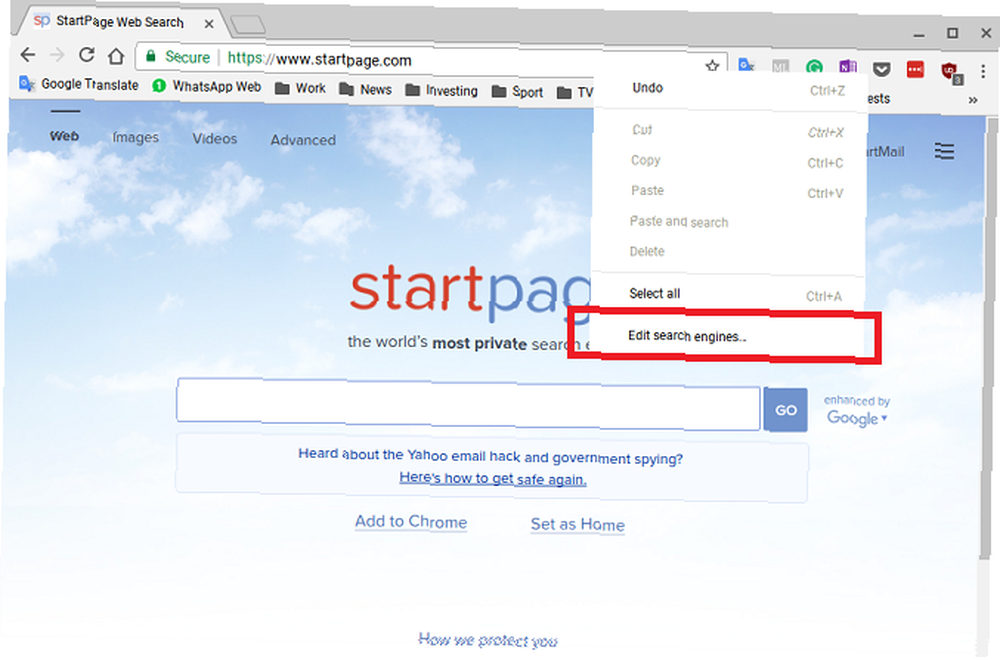Select the StartPage Web Search tab
The height and width of the screenshot is (660, 1000).
(119, 22)
